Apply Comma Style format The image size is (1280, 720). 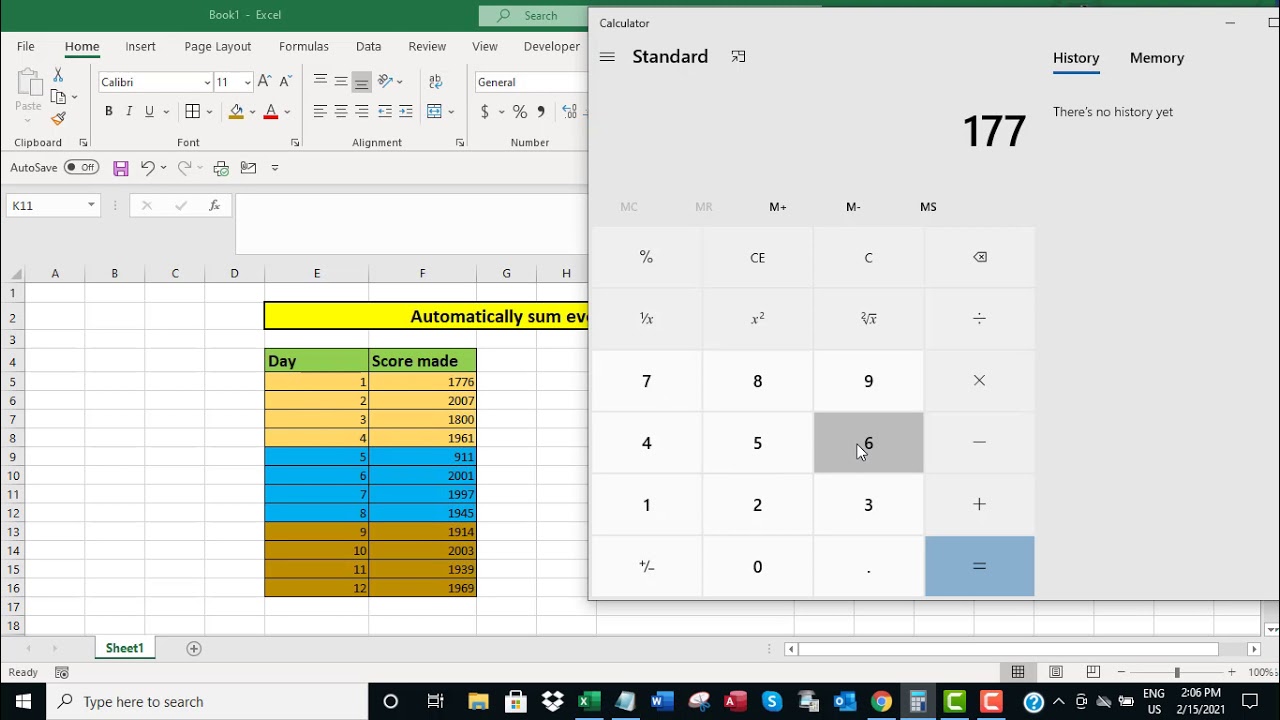click(541, 111)
